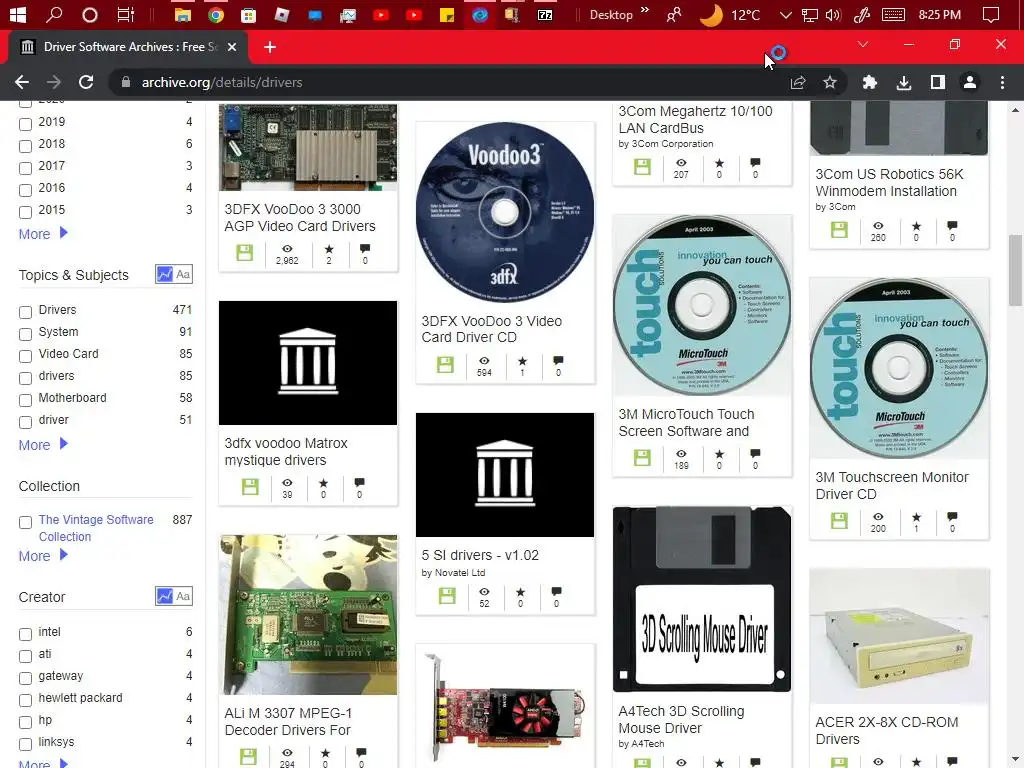Reload the archive.org page
Image resolution: width=1024 pixels, height=768 pixels.
[86, 82]
